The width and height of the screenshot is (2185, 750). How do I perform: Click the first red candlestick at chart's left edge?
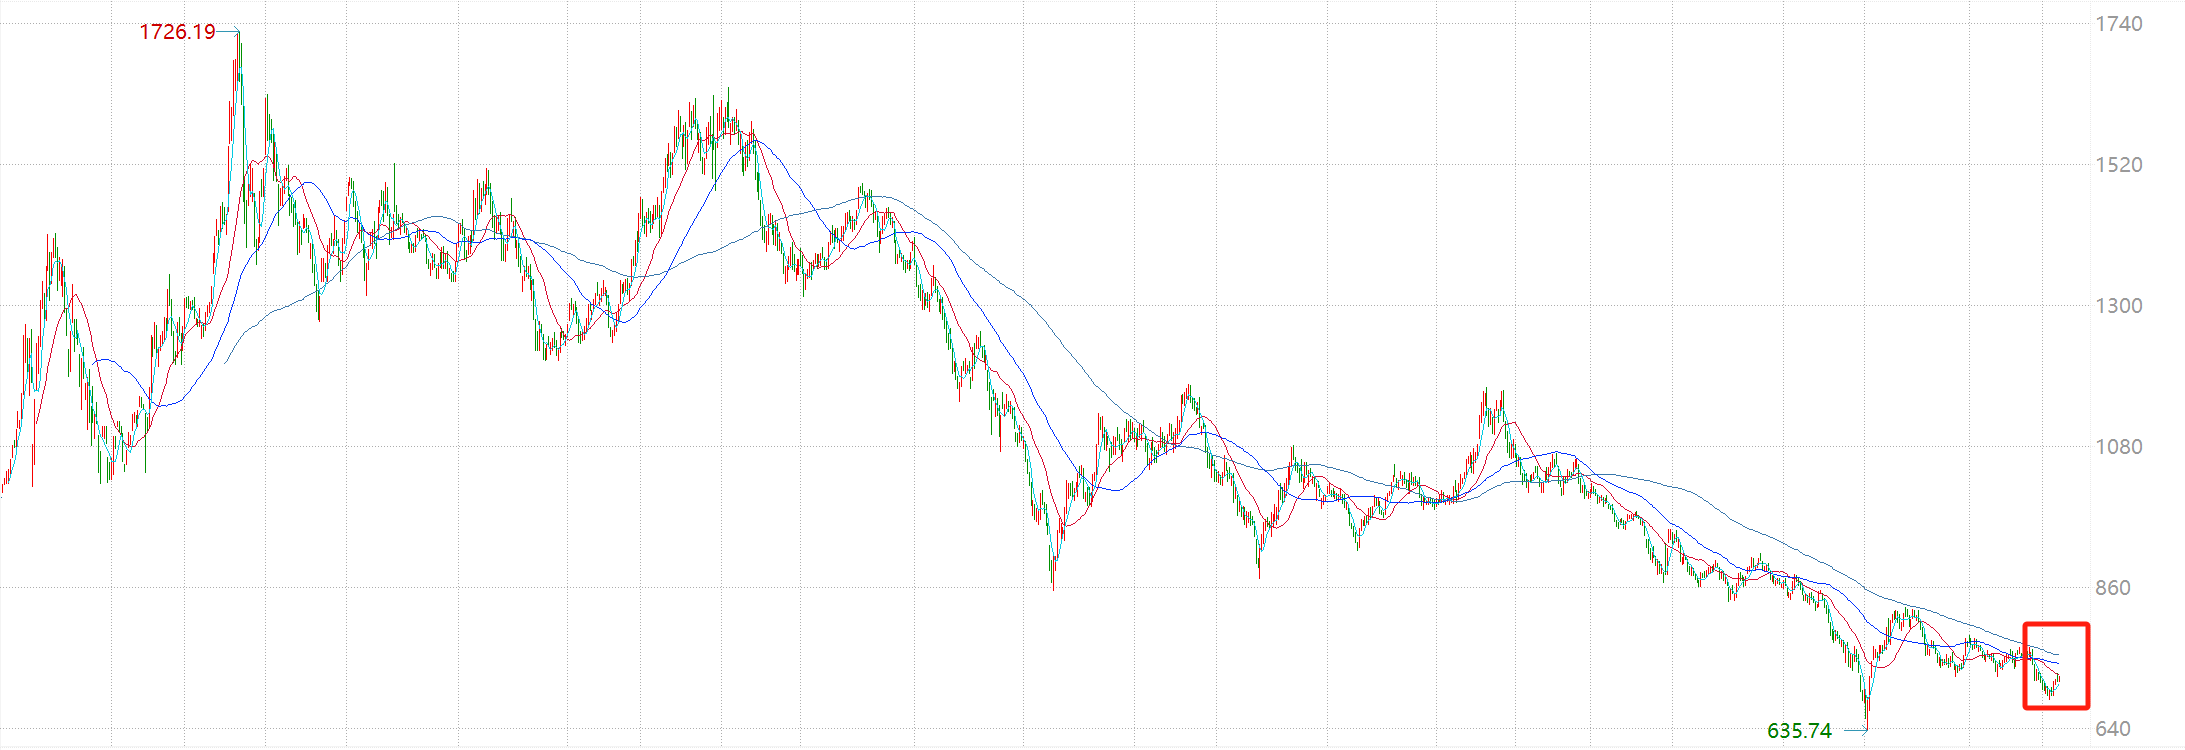pyautogui.click(x=3, y=488)
